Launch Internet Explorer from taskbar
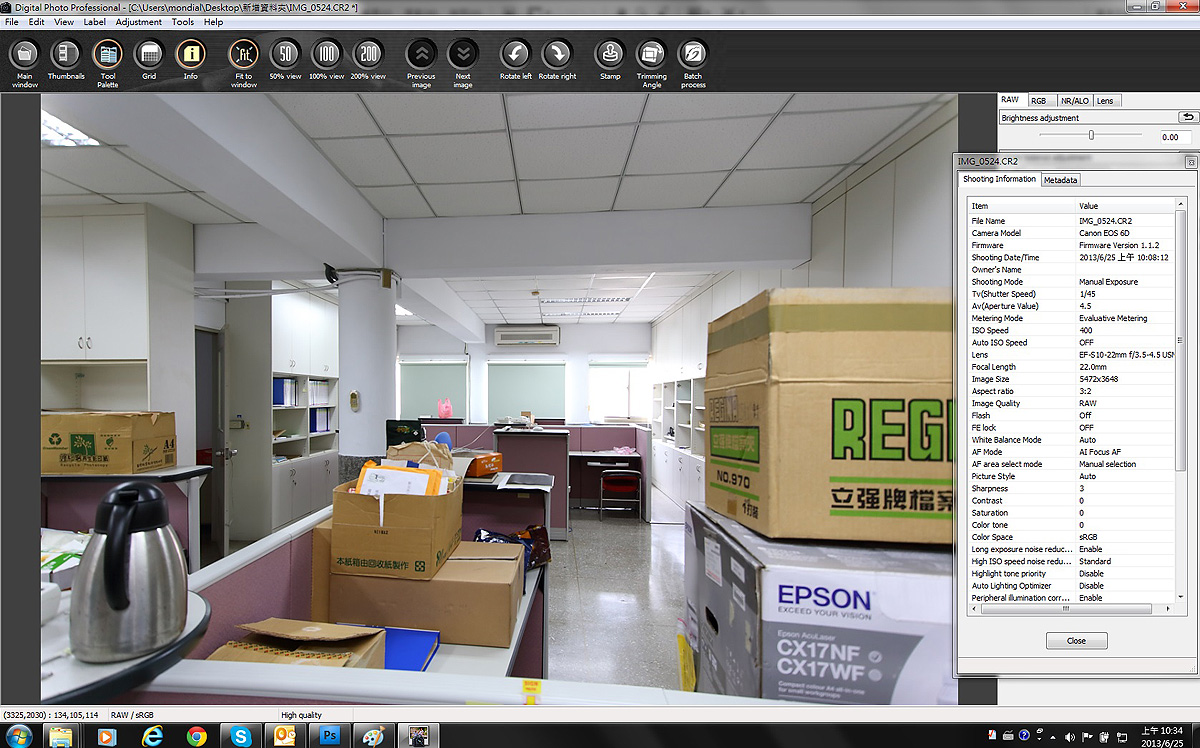 tap(152, 737)
